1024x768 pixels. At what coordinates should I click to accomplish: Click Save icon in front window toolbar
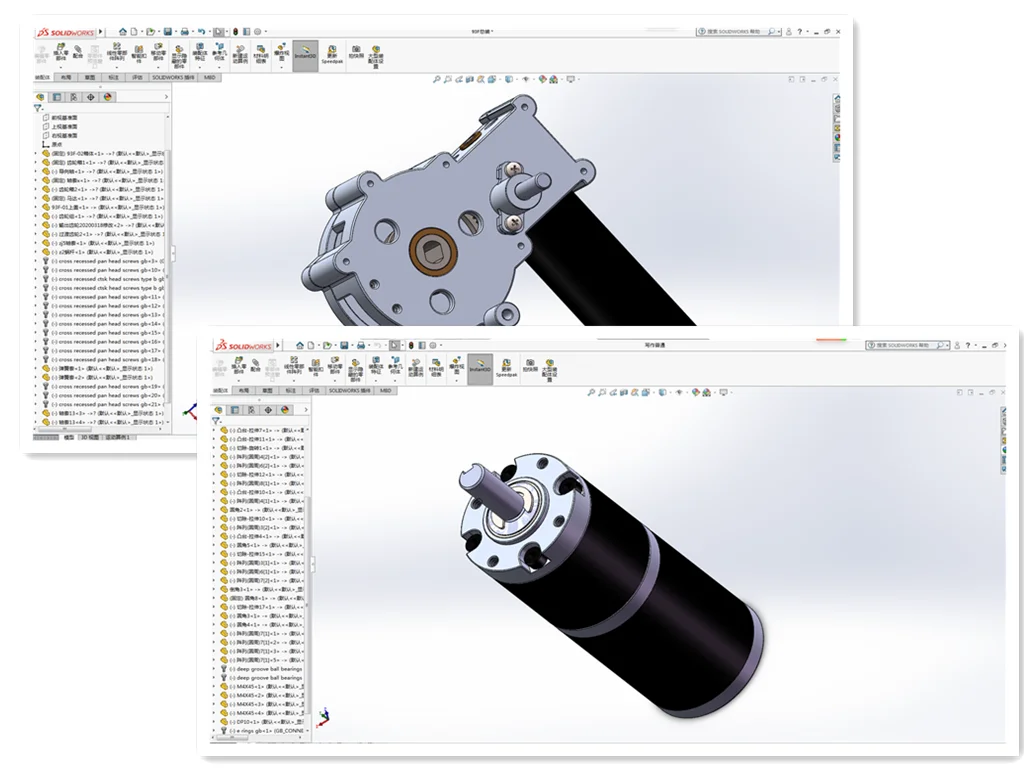[344, 345]
